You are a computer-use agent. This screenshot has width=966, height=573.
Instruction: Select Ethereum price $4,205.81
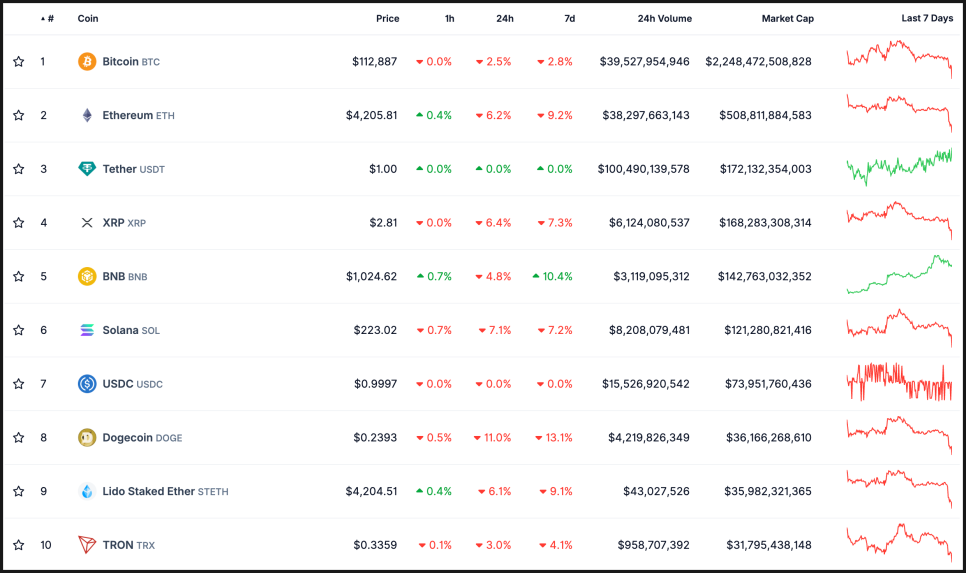point(371,115)
